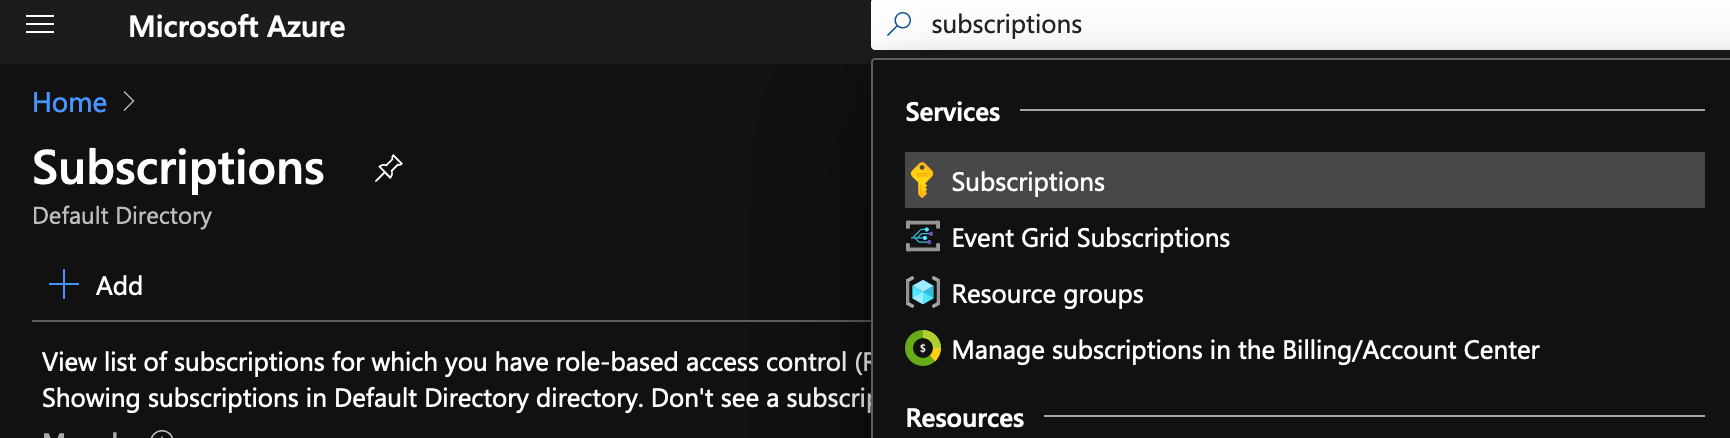Viewport: 1730px width, 438px height.
Task: Click the Microsoft Azure logo text
Action: click(237, 27)
